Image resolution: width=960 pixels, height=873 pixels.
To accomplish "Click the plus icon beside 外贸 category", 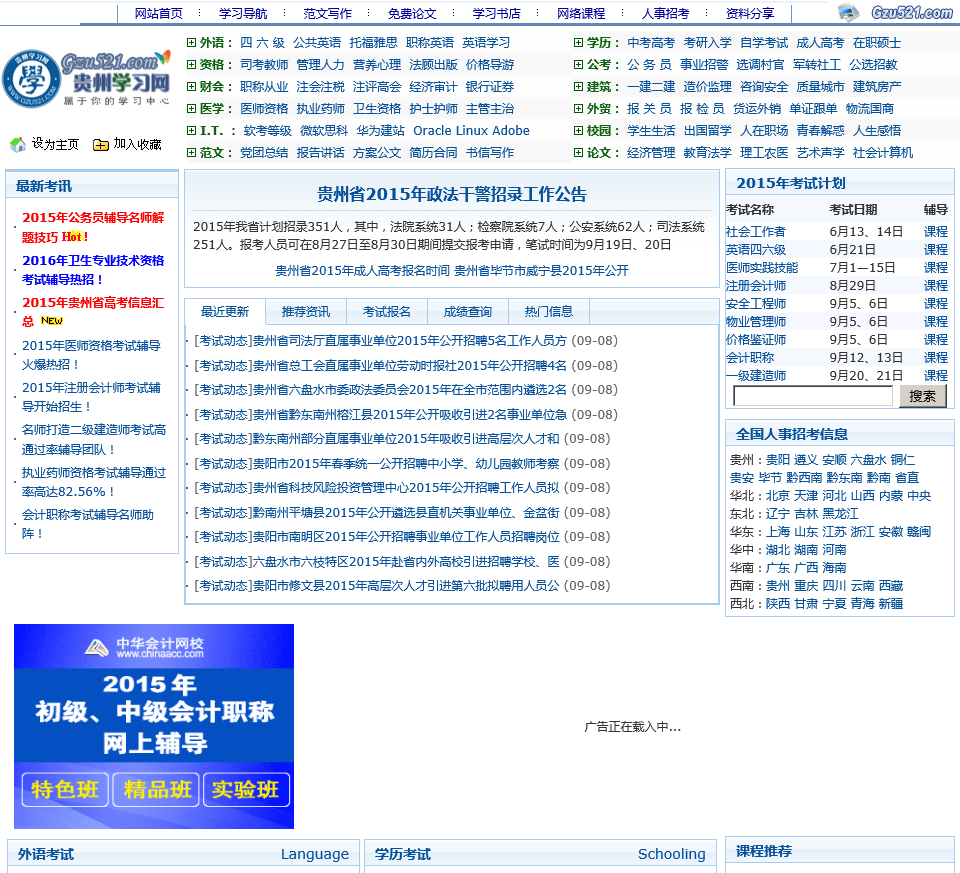I will 578,109.
